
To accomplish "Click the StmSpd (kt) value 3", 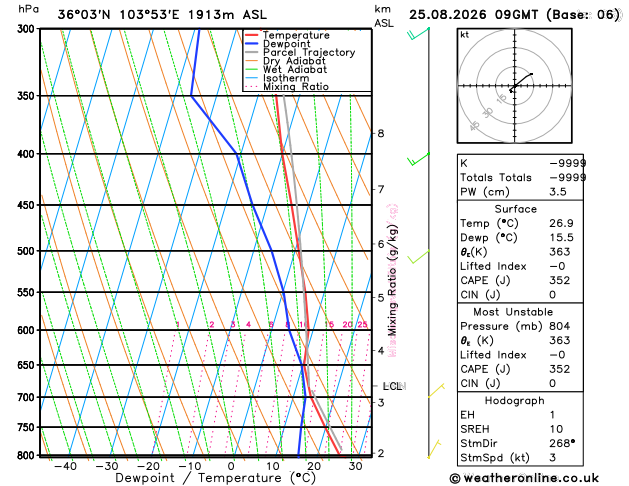I will [553, 458].
